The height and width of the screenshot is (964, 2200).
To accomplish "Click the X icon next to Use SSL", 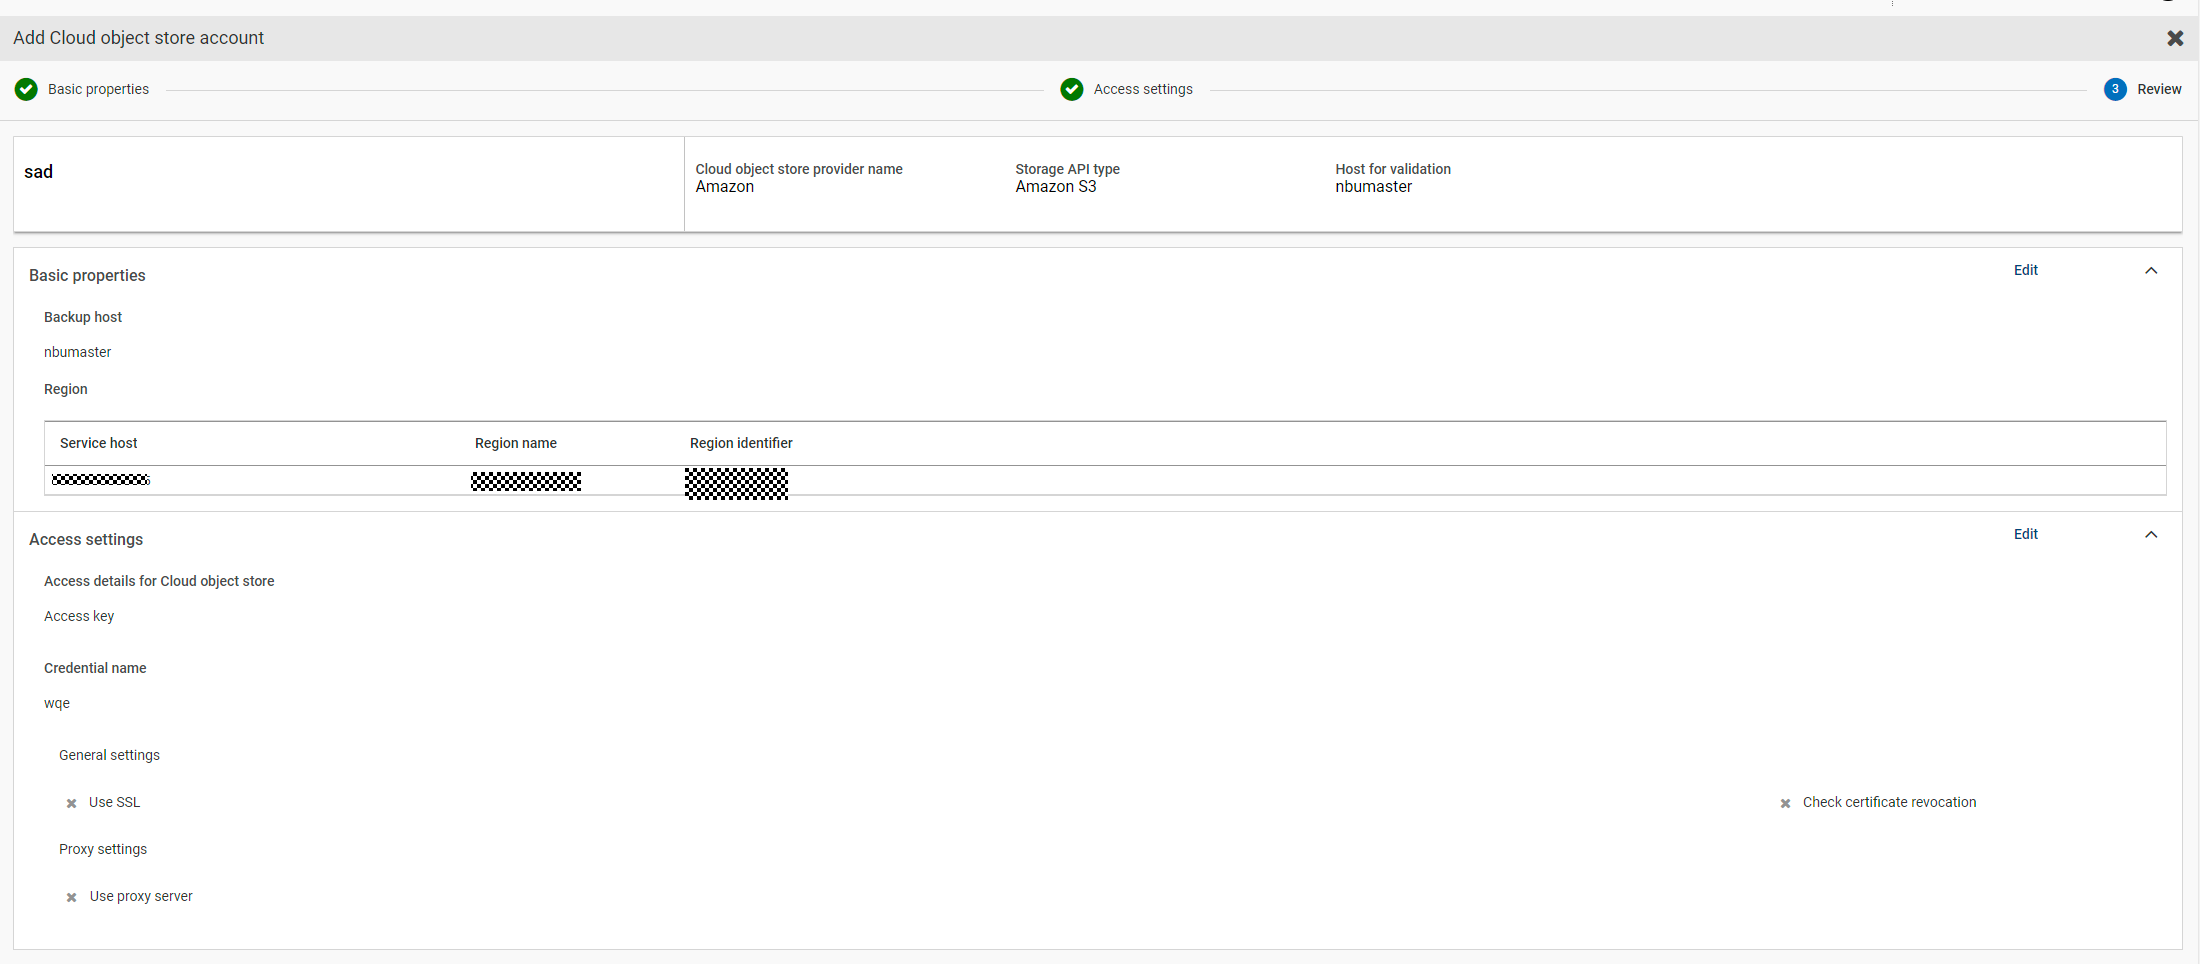I will (x=72, y=803).
